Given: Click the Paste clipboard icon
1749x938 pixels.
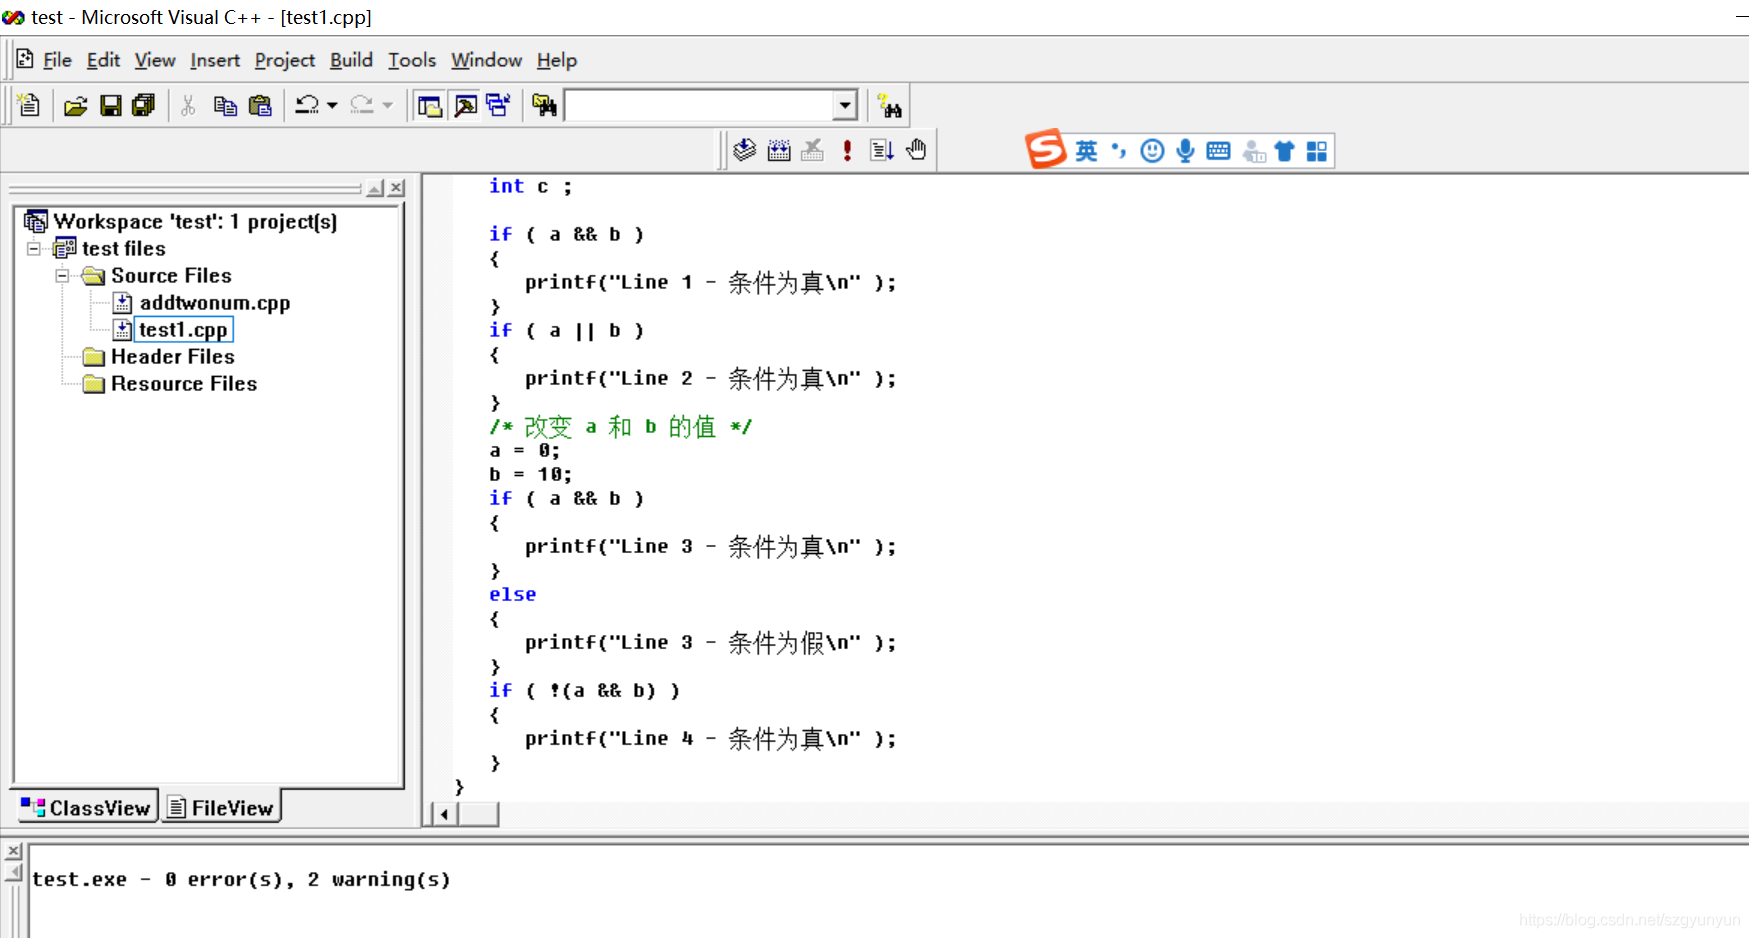Looking at the screenshot, I should 260,105.
